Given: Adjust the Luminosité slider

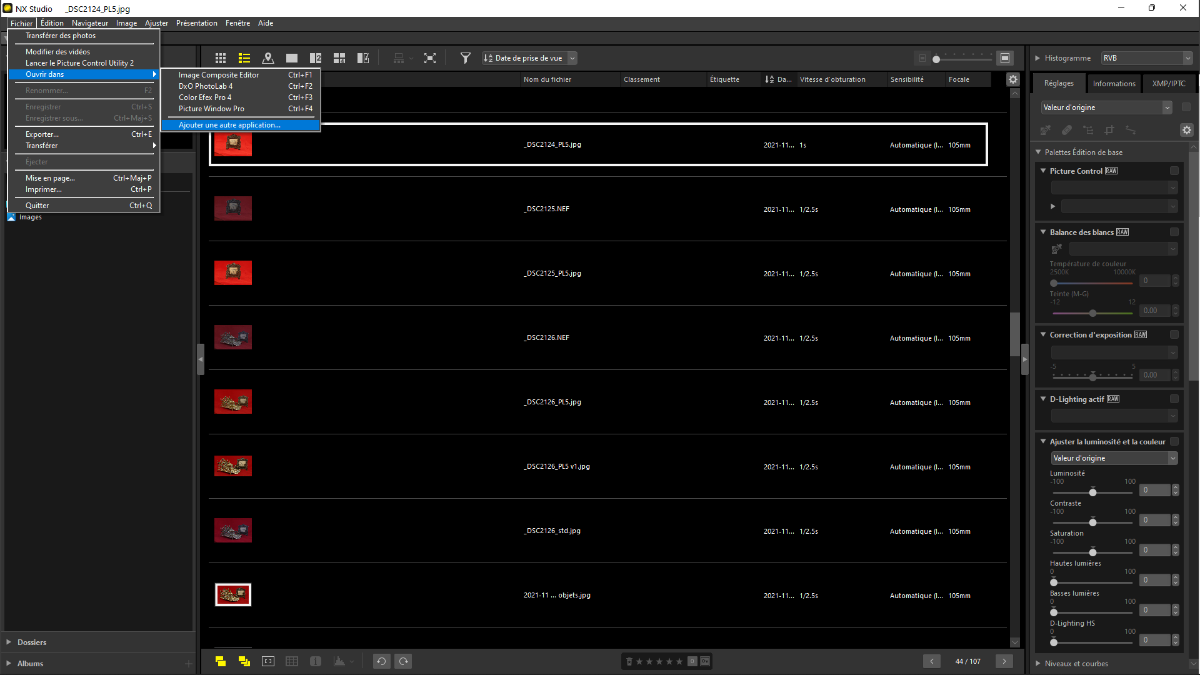Looking at the screenshot, I should tap(1093, 491).
